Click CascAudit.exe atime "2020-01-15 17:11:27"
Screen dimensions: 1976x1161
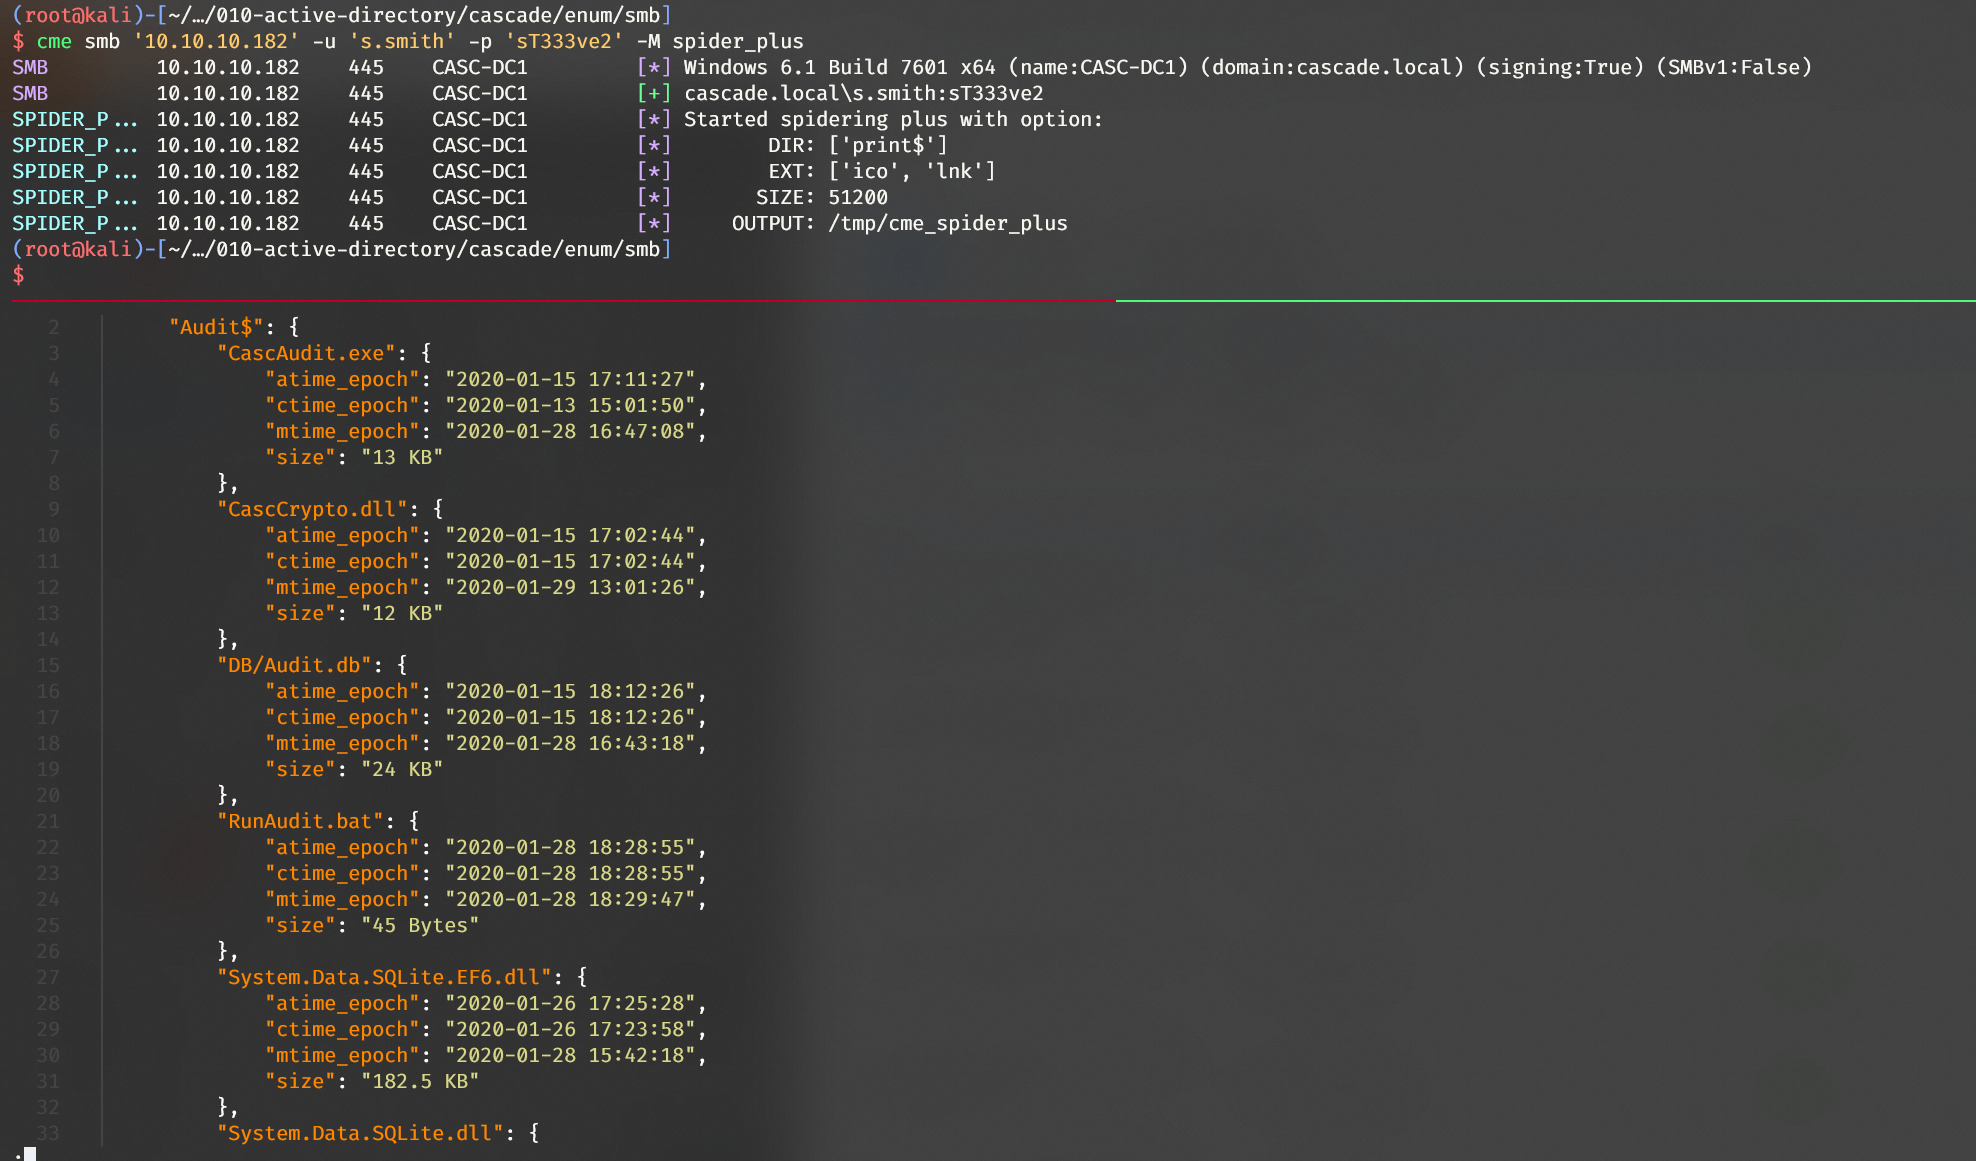click(x=570, y=379)
